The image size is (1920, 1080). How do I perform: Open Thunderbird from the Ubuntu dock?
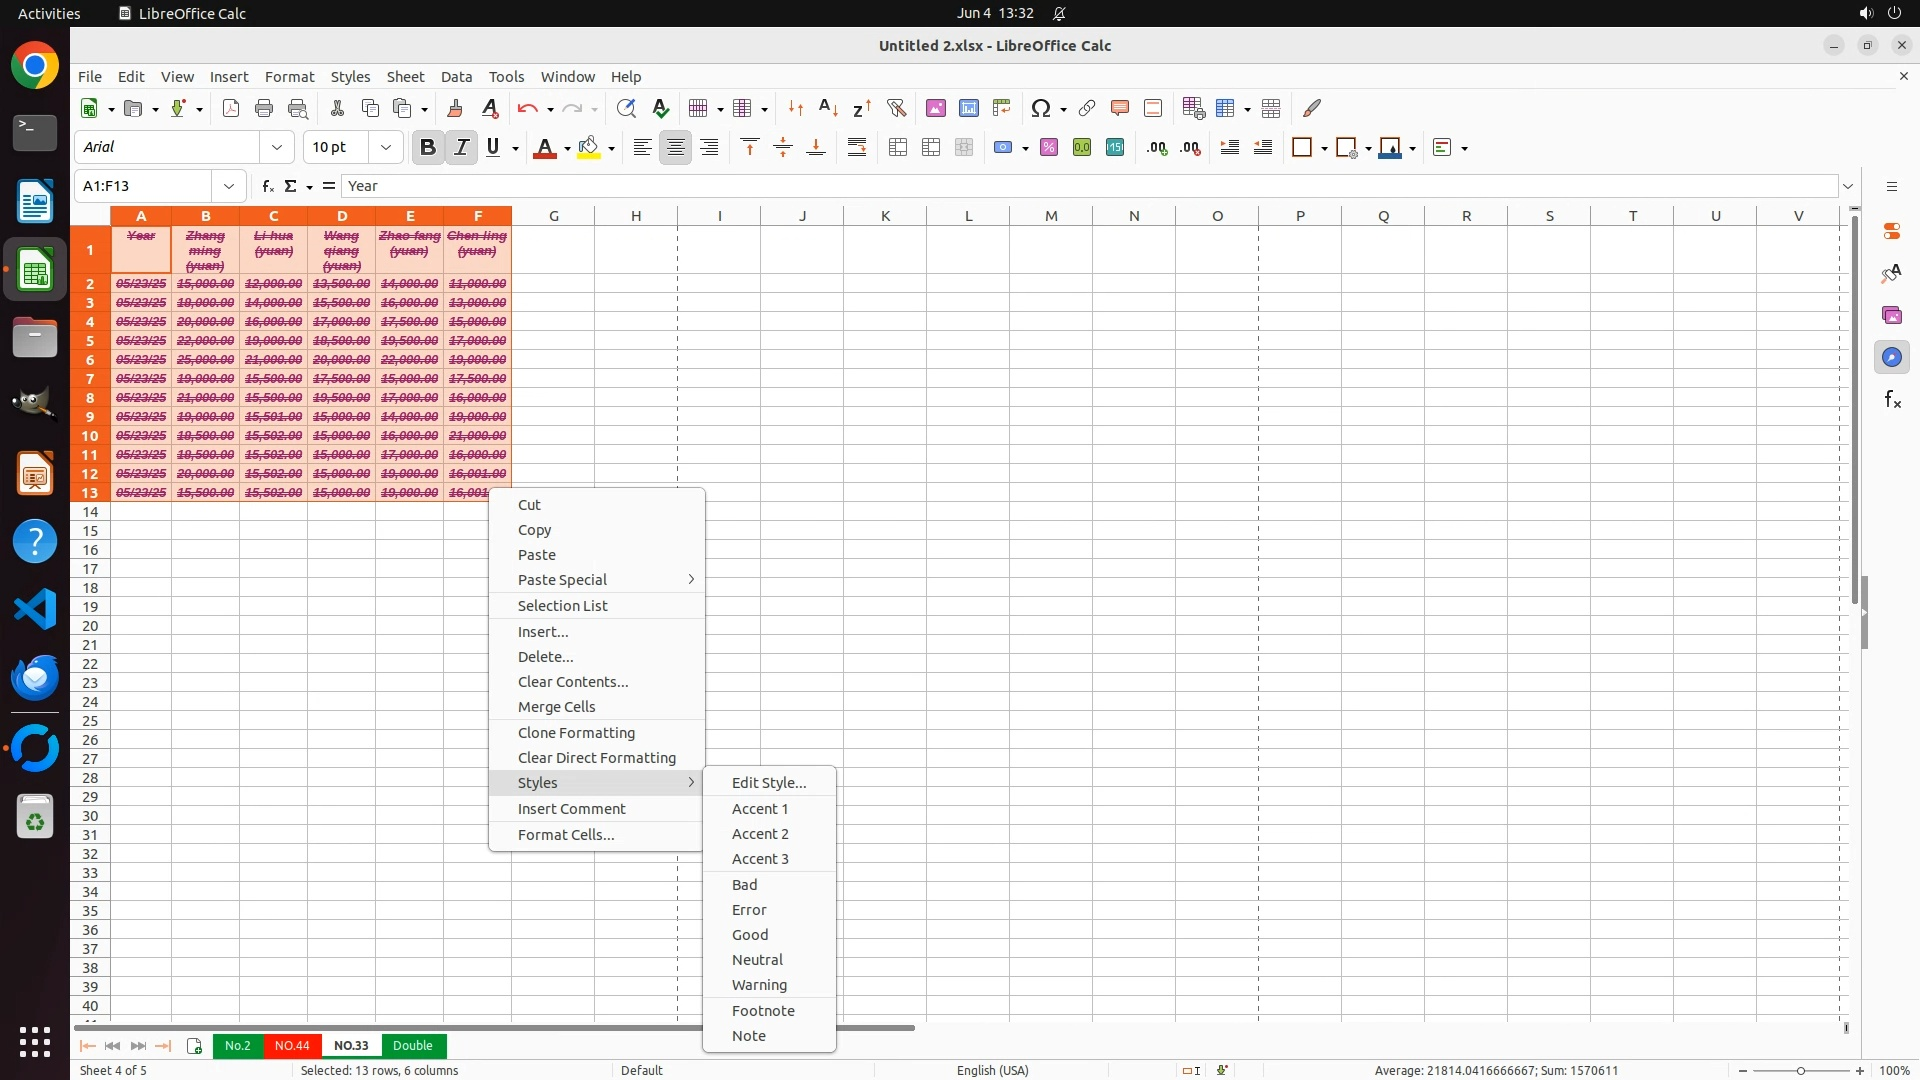point(35,678)
